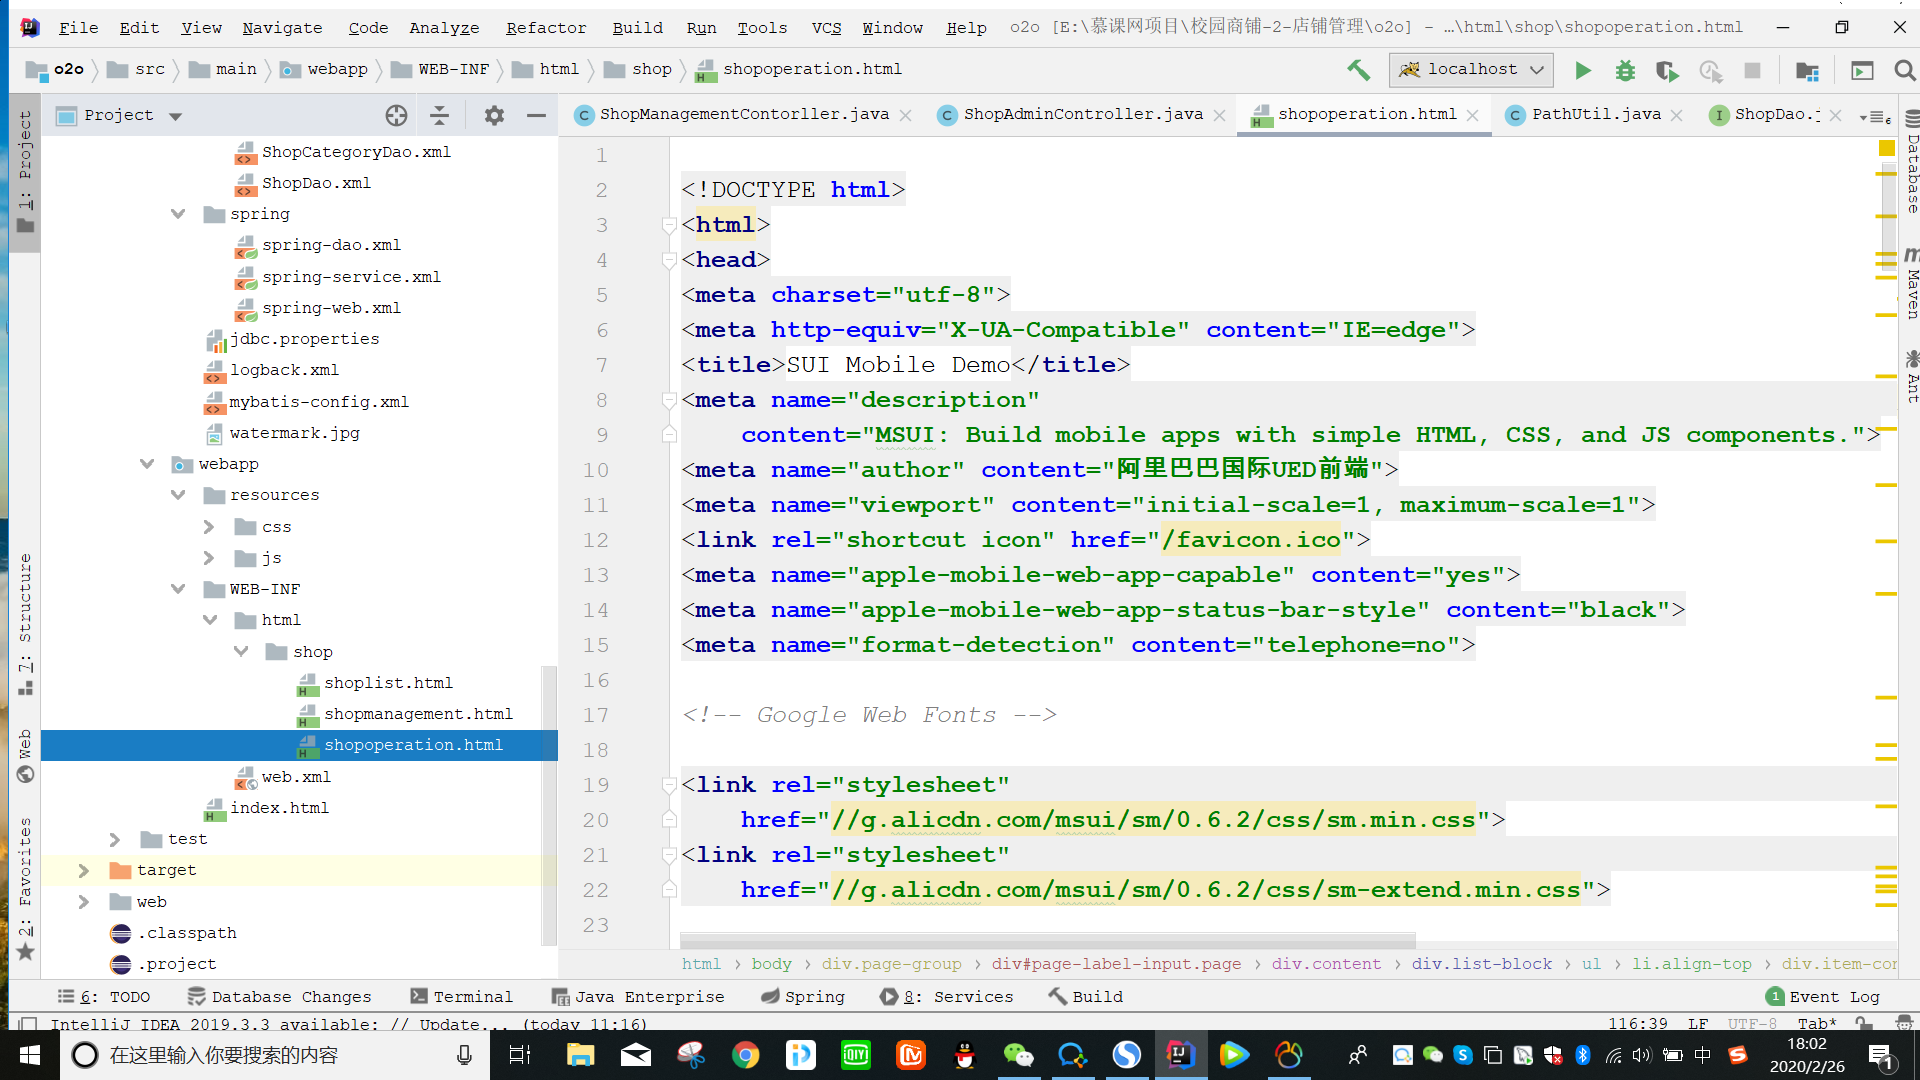1920x1080 pixels.
Task: Open the Database side panel
Action: 1911,162
